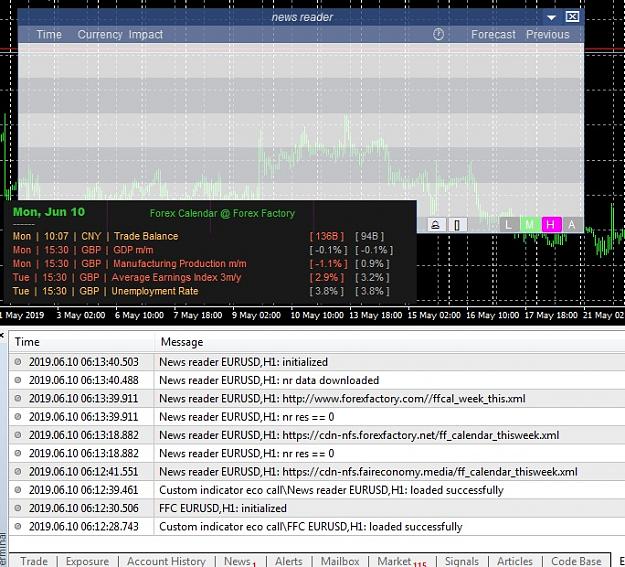The height and width of the screenshot is (567, 625).
Task: Click the Impact column header
Action: click(x=145, y=35)
